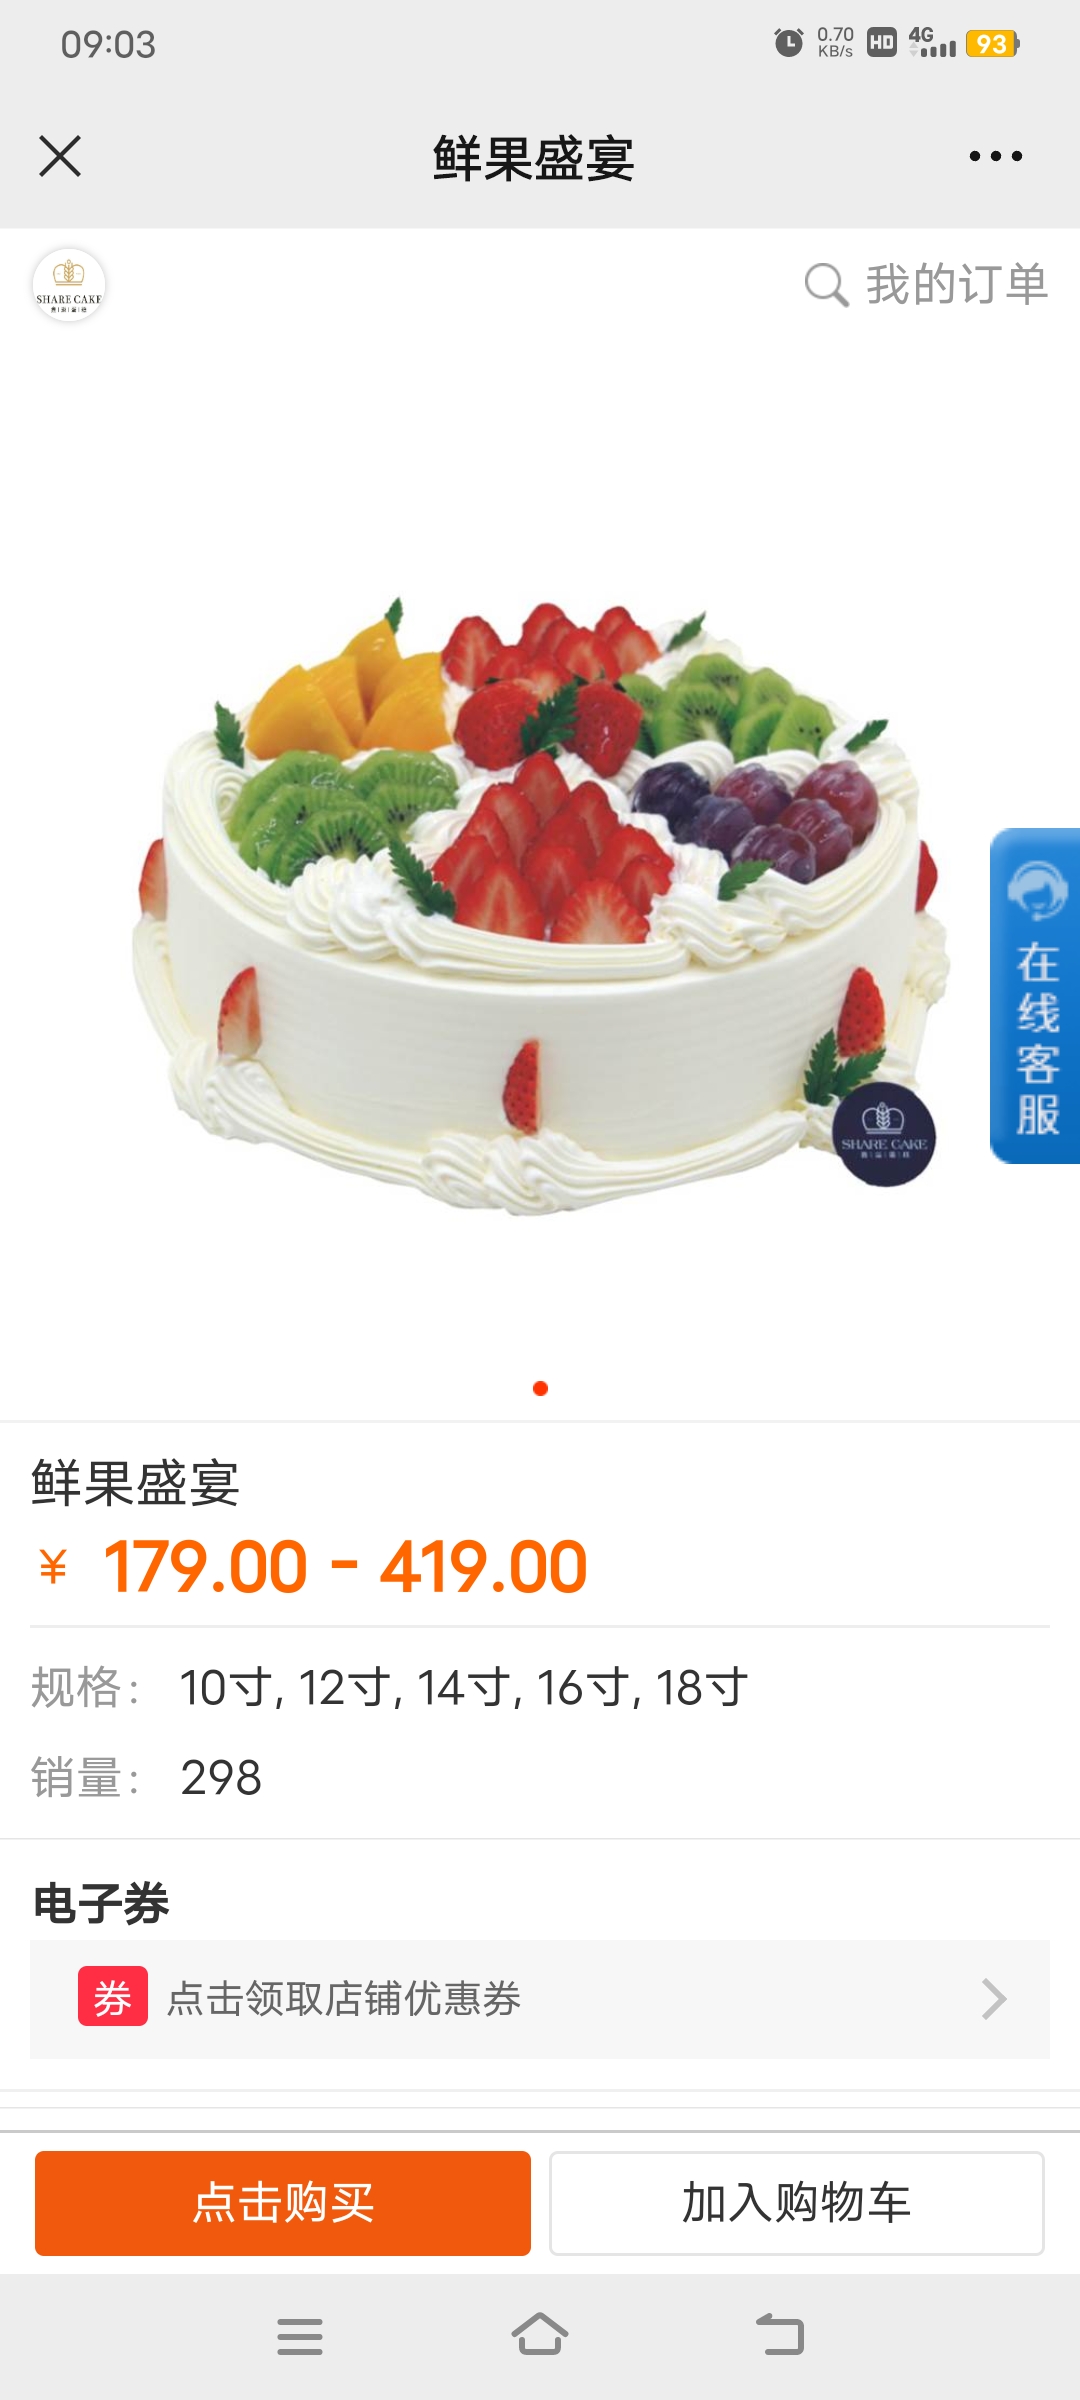
Task: Tap 加入购物车 to add to cart
Action: [x=797, y=2203]
